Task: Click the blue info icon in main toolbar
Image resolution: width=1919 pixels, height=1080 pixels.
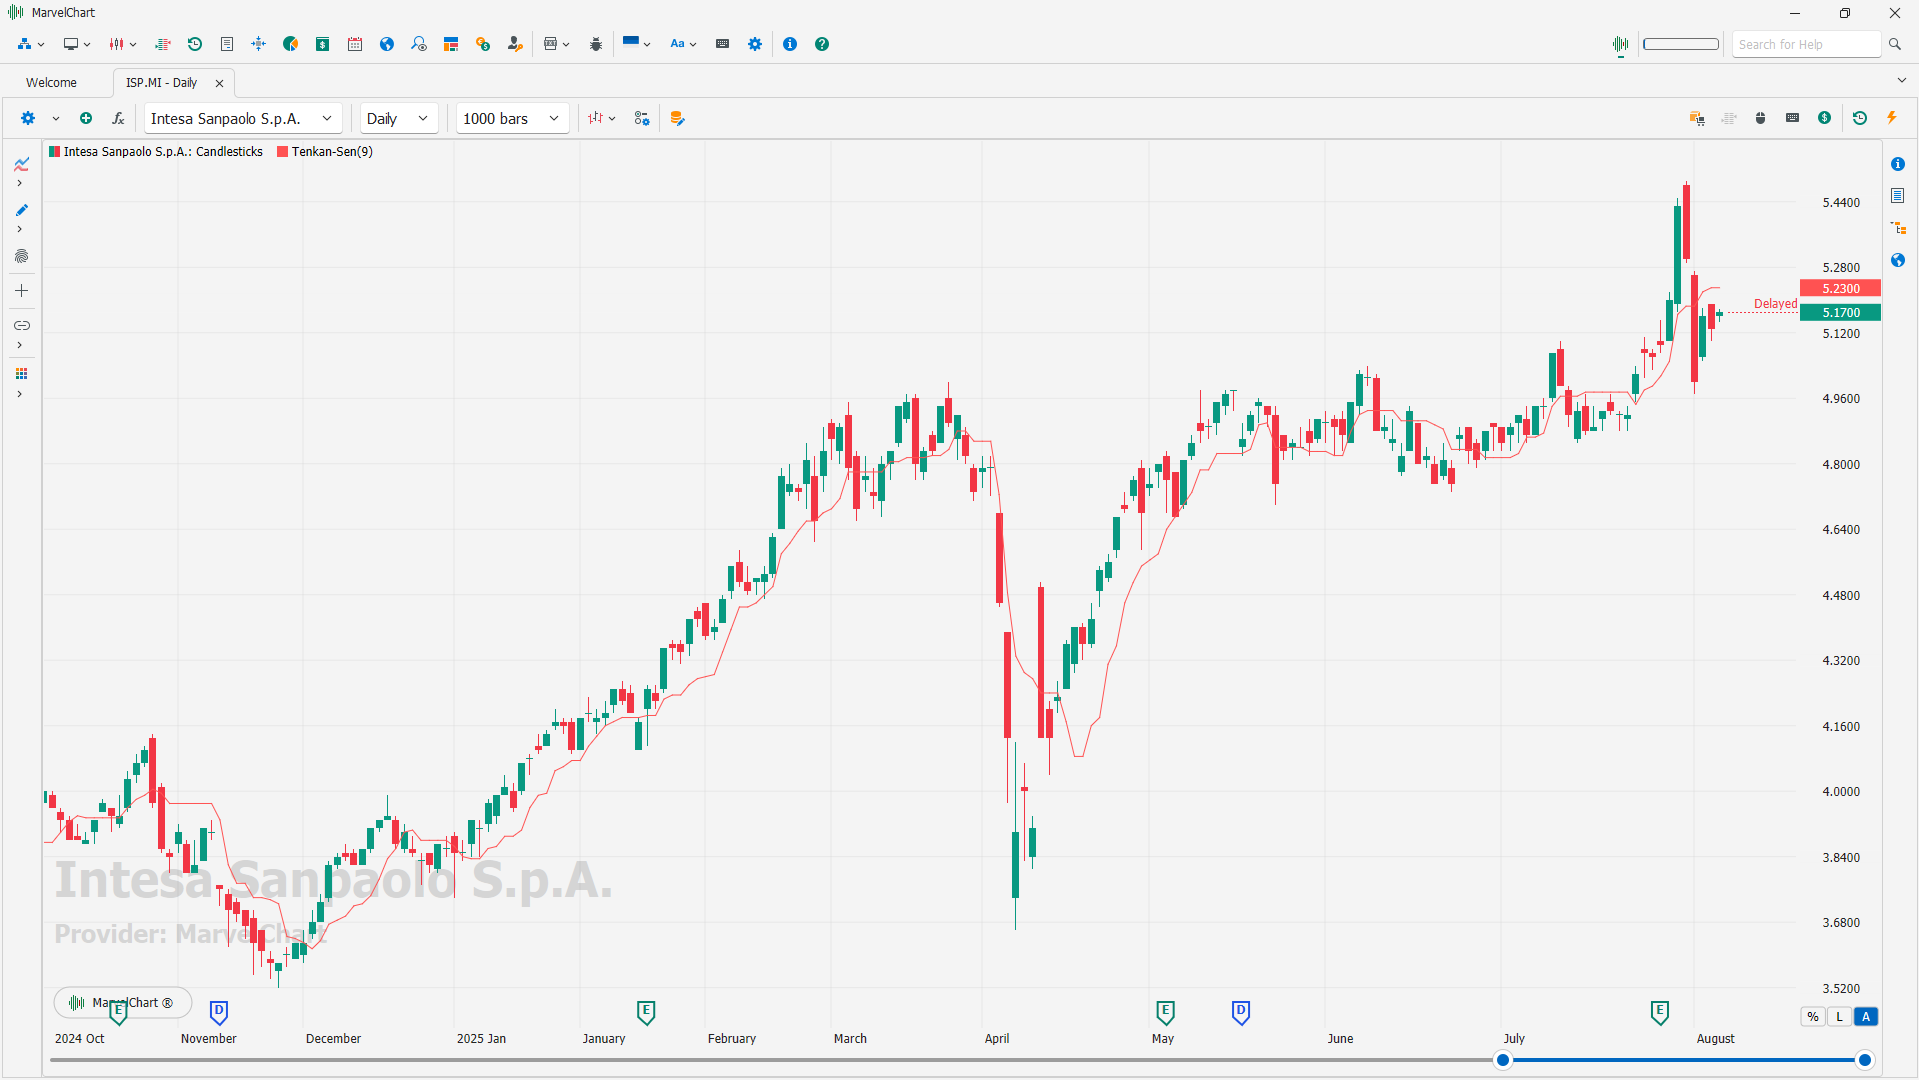Action: point(790,44)
